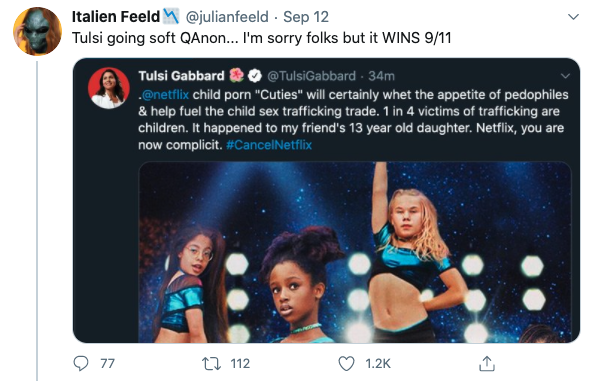Like the tweet with heart icon
This screenshot has height=381, width=595.
[x=346, y=364]
